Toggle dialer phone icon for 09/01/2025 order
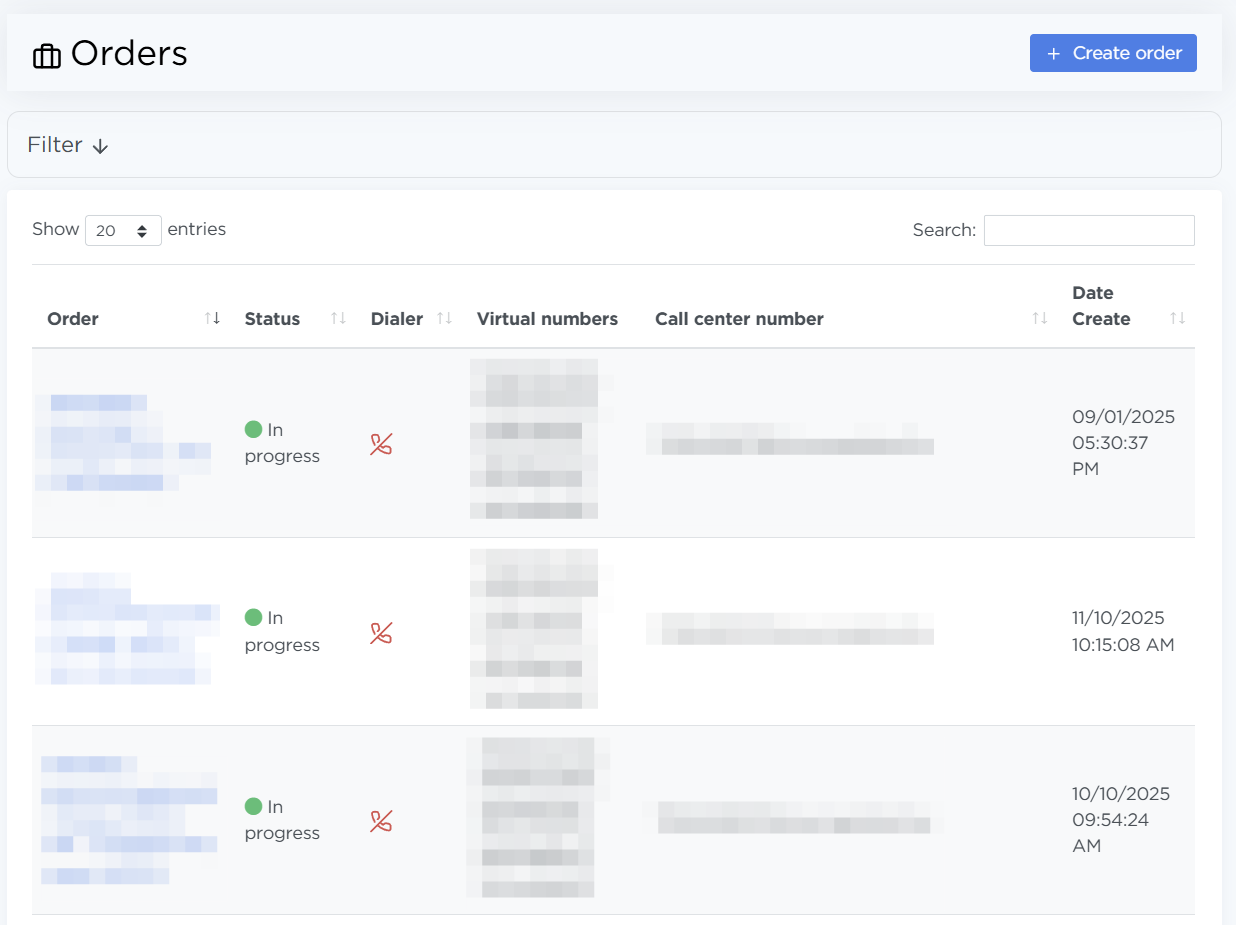 click(381, 444)
